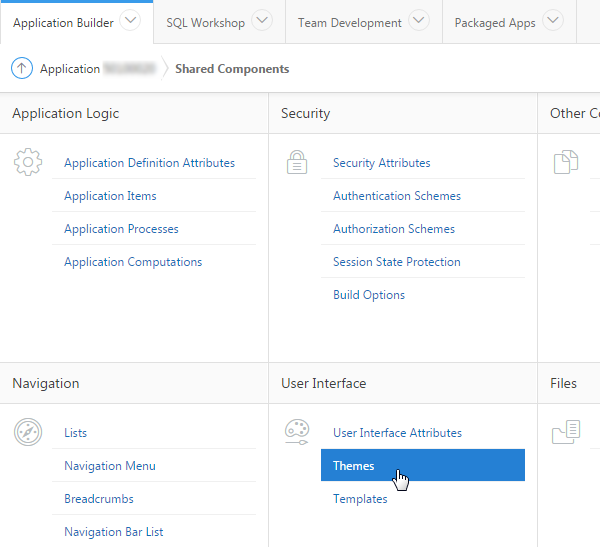Select the Navigation Menu link
This screenshot has width=600, height=547.
click(110, 466)
